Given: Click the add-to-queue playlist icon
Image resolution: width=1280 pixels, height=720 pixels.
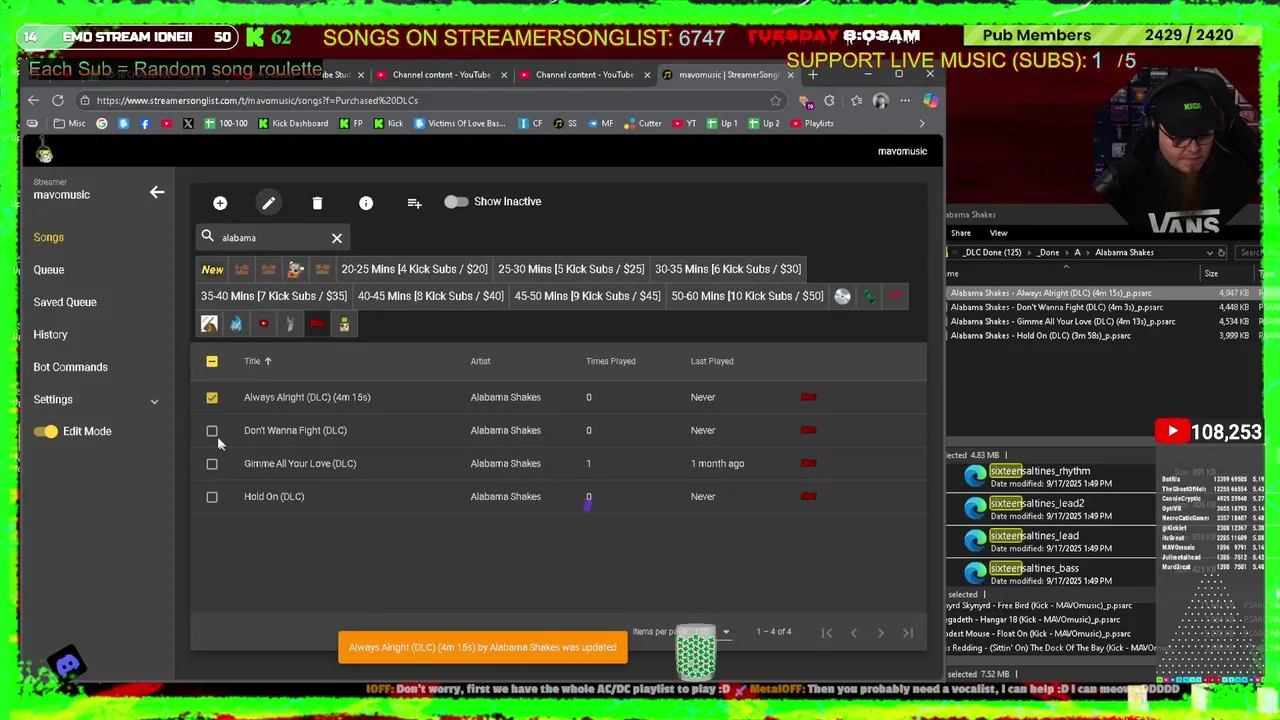Looking at the screenshot, I should point(414,203).
